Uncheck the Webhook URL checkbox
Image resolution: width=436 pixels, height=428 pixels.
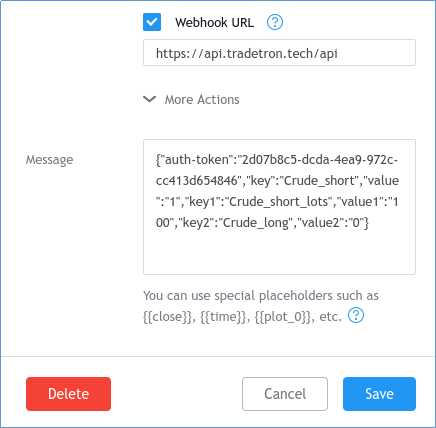coord(152,22)
